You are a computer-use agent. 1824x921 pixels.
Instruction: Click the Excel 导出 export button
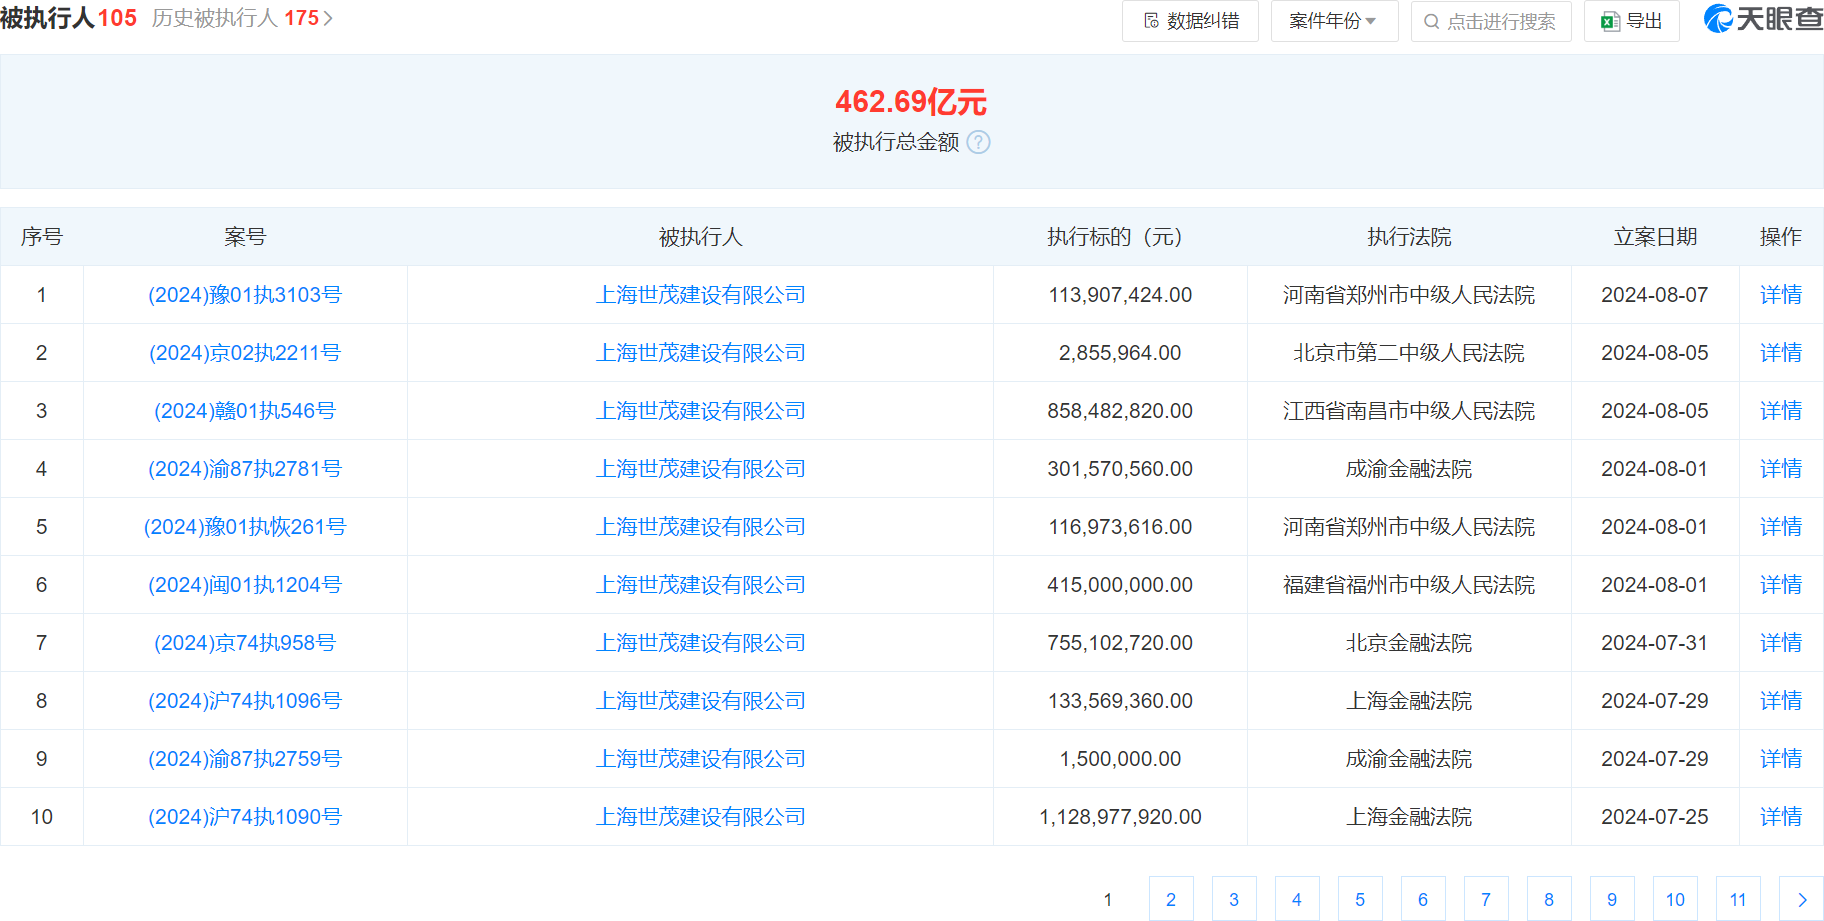tap(1631, 21)
